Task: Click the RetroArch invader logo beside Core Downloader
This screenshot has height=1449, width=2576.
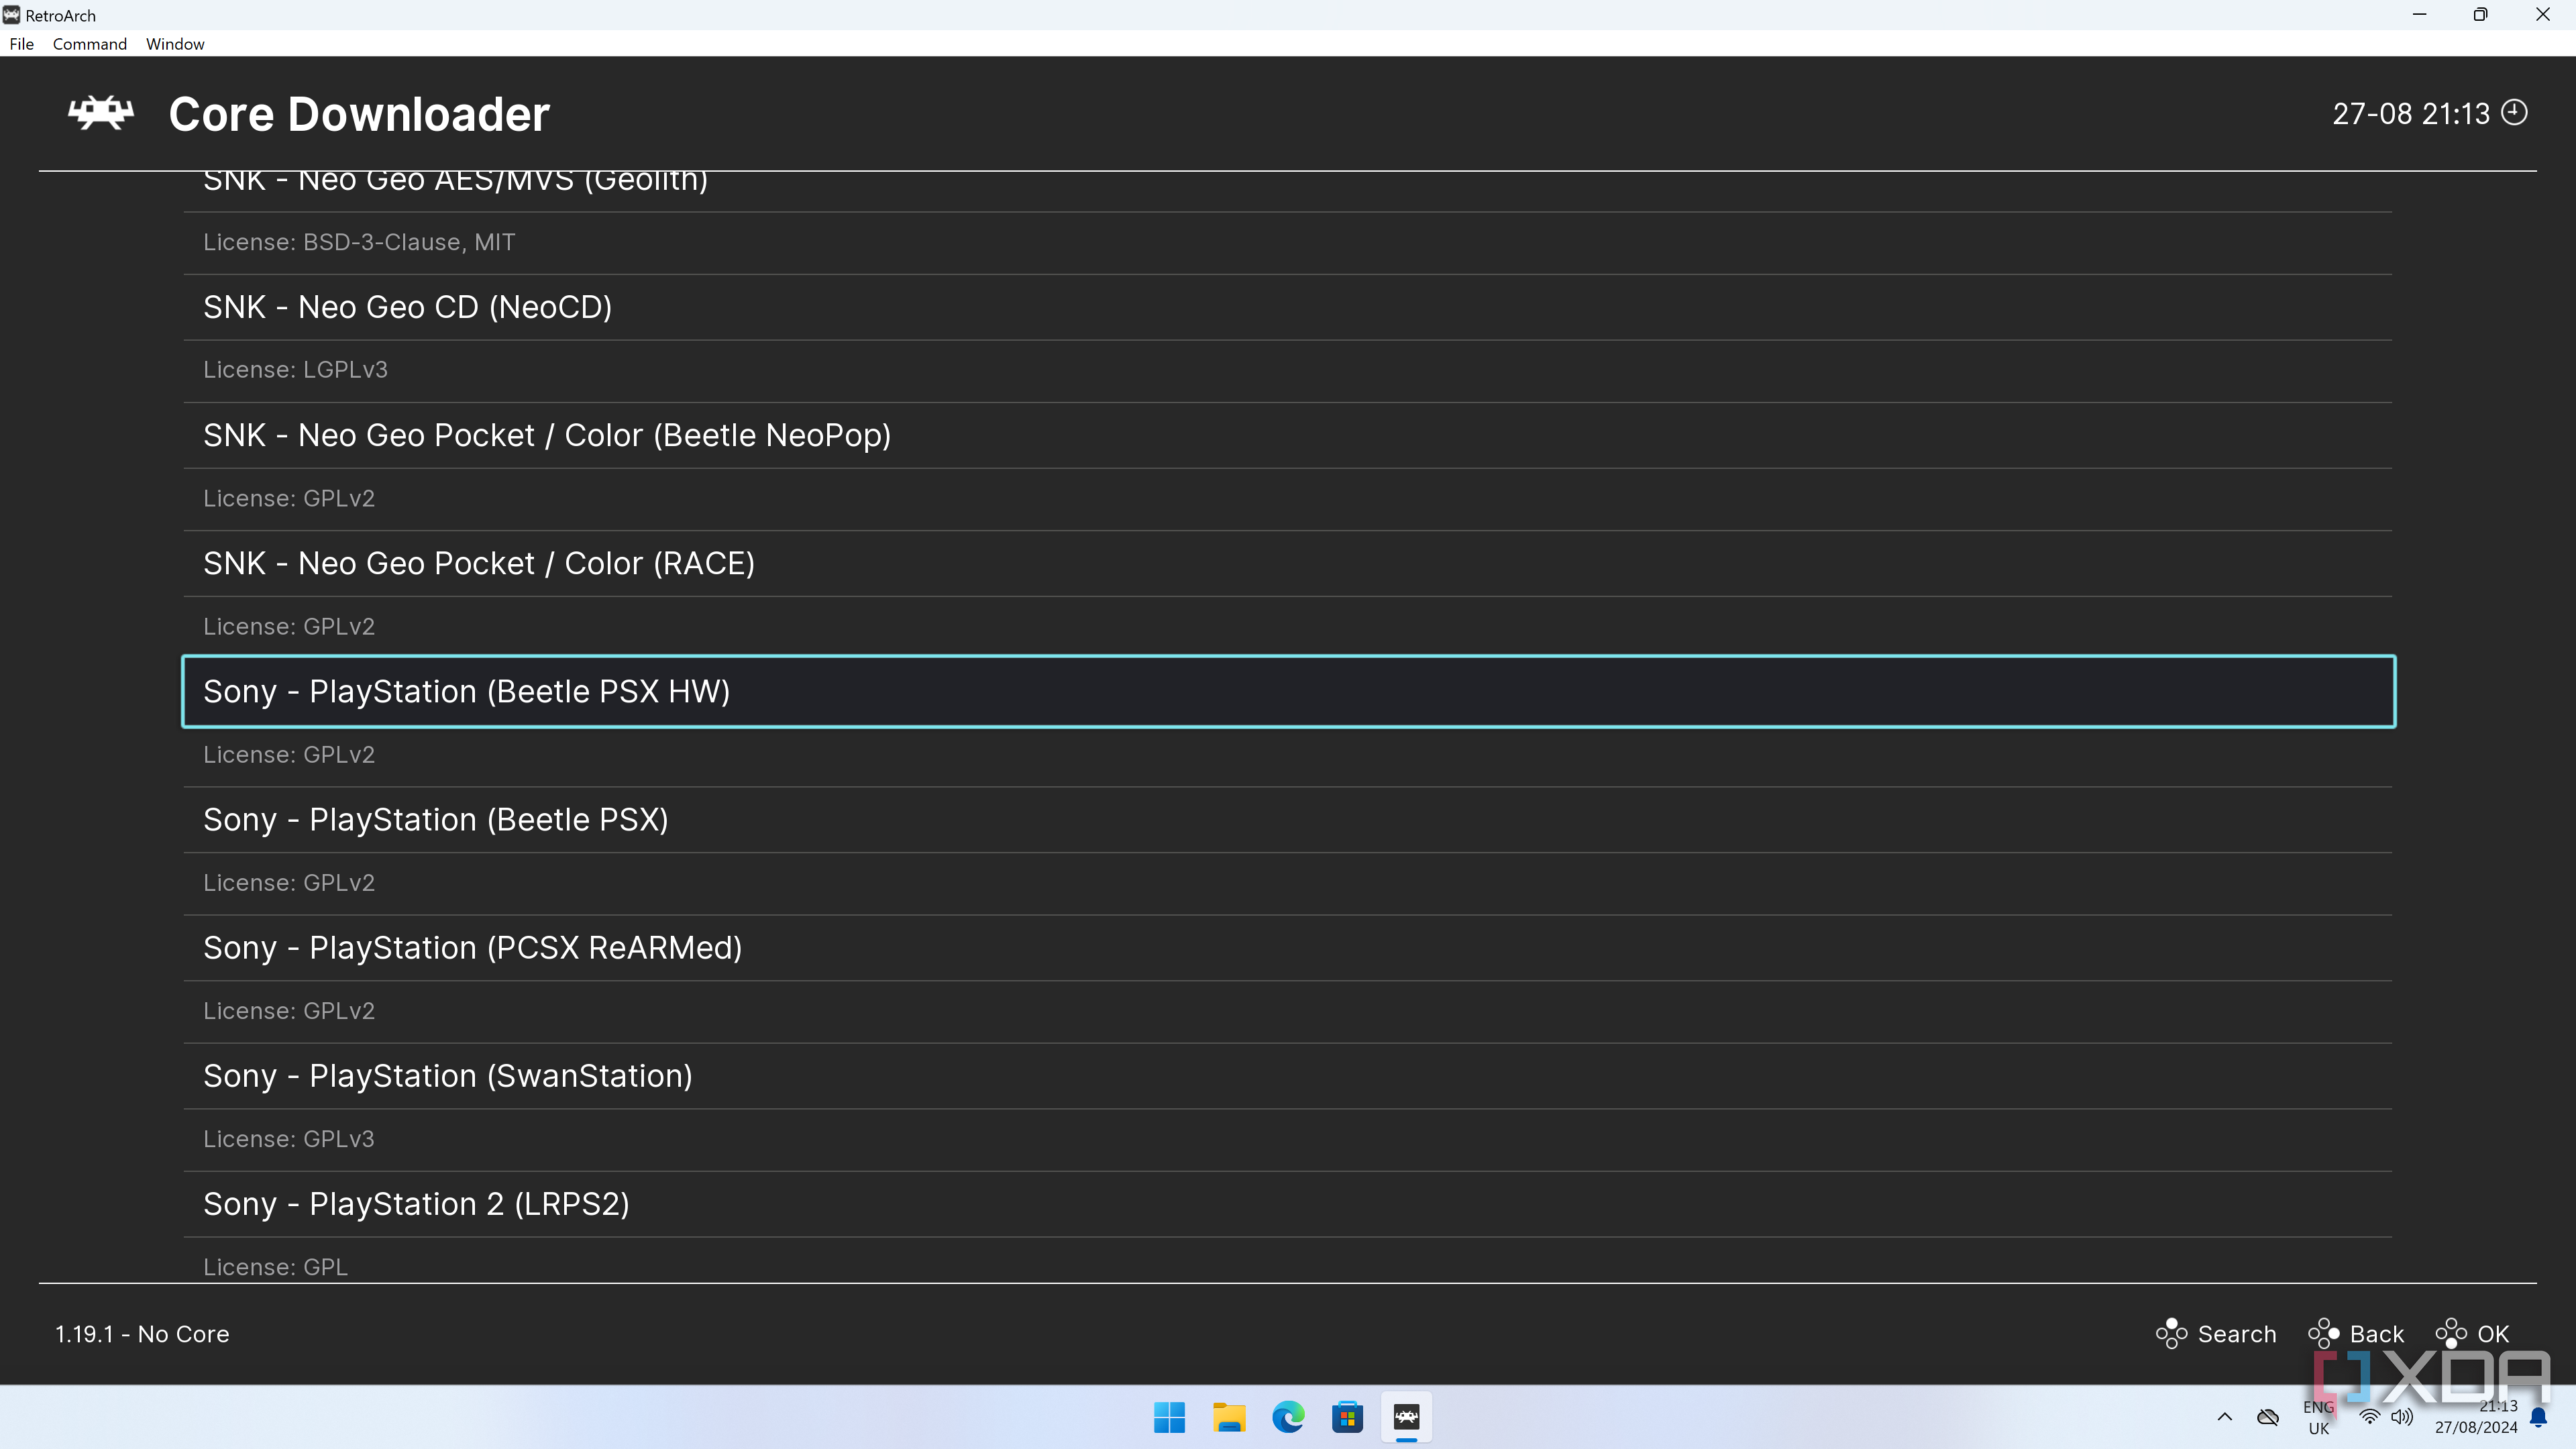Action: click(x=101, y=113)
